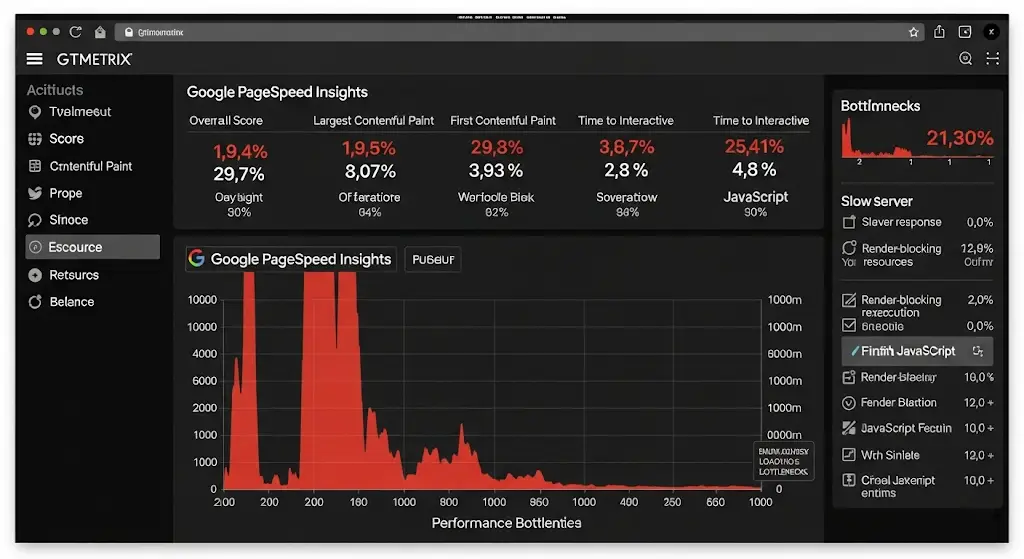Screen dimensions: 1024x559
Task: Click the share icon in browser toolbar
Action: (939, 31)
